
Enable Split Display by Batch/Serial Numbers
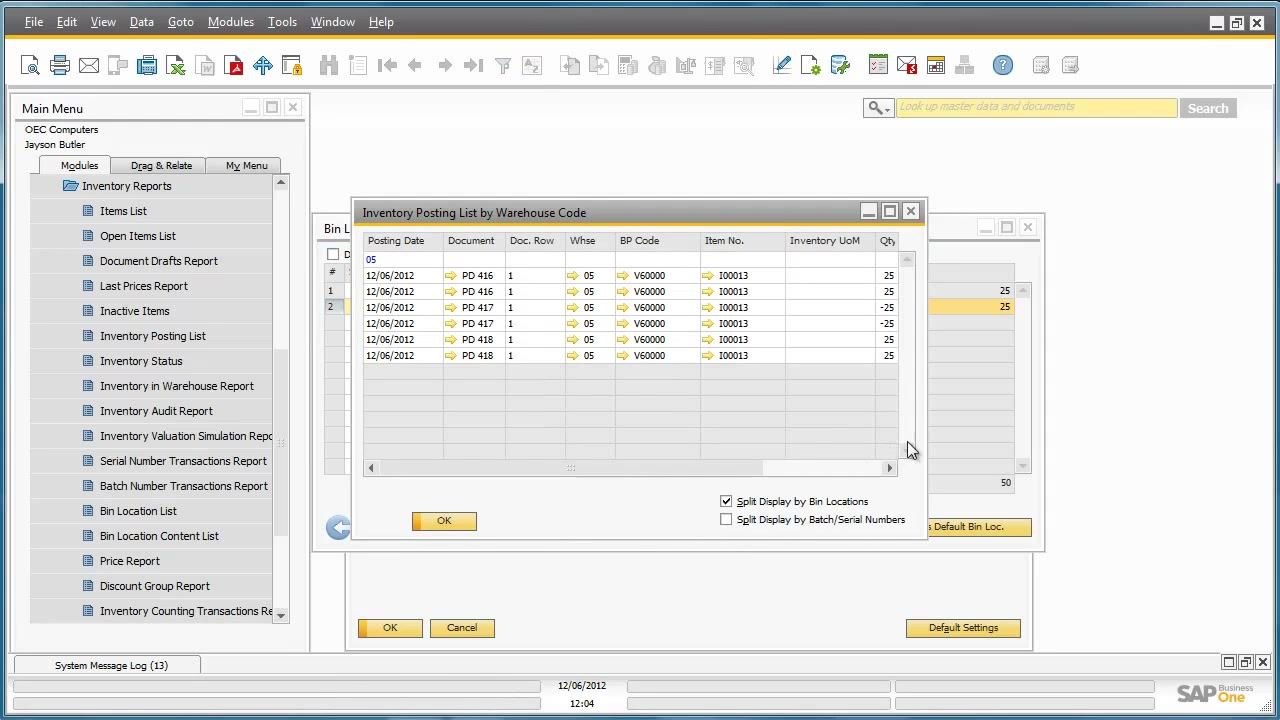[x=726, y=519]
